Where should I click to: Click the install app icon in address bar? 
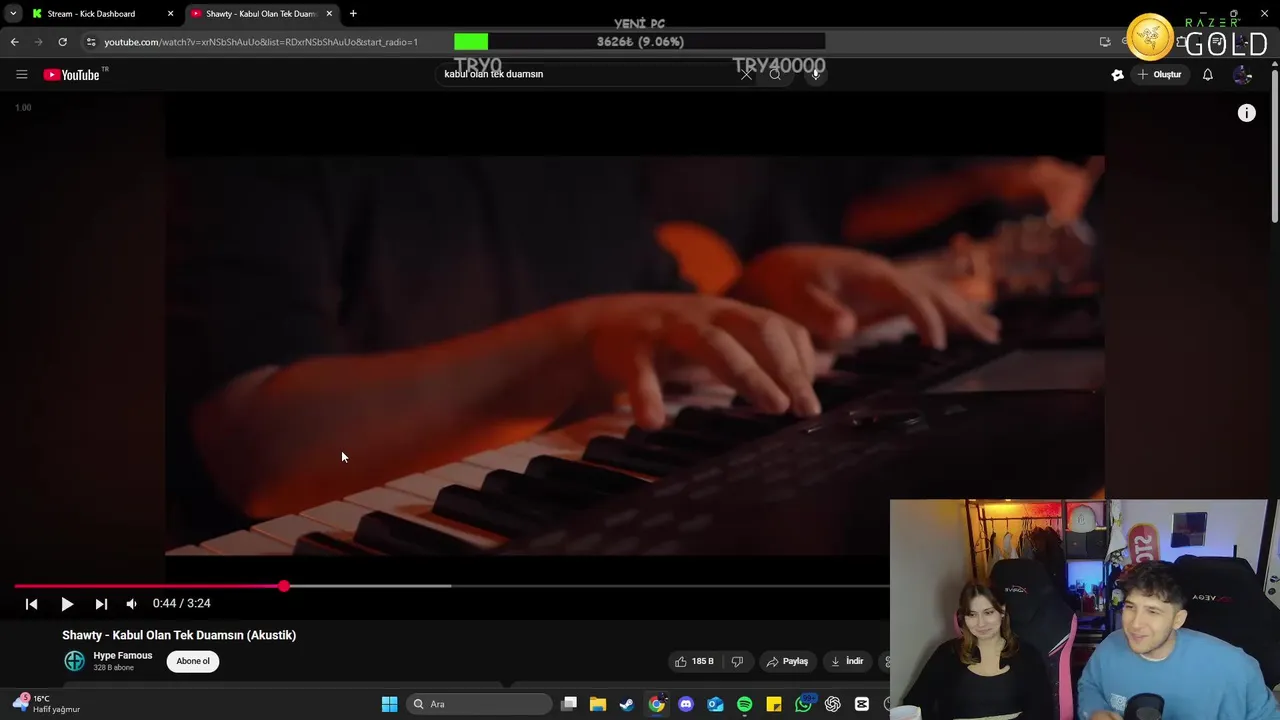point(1105,42)
